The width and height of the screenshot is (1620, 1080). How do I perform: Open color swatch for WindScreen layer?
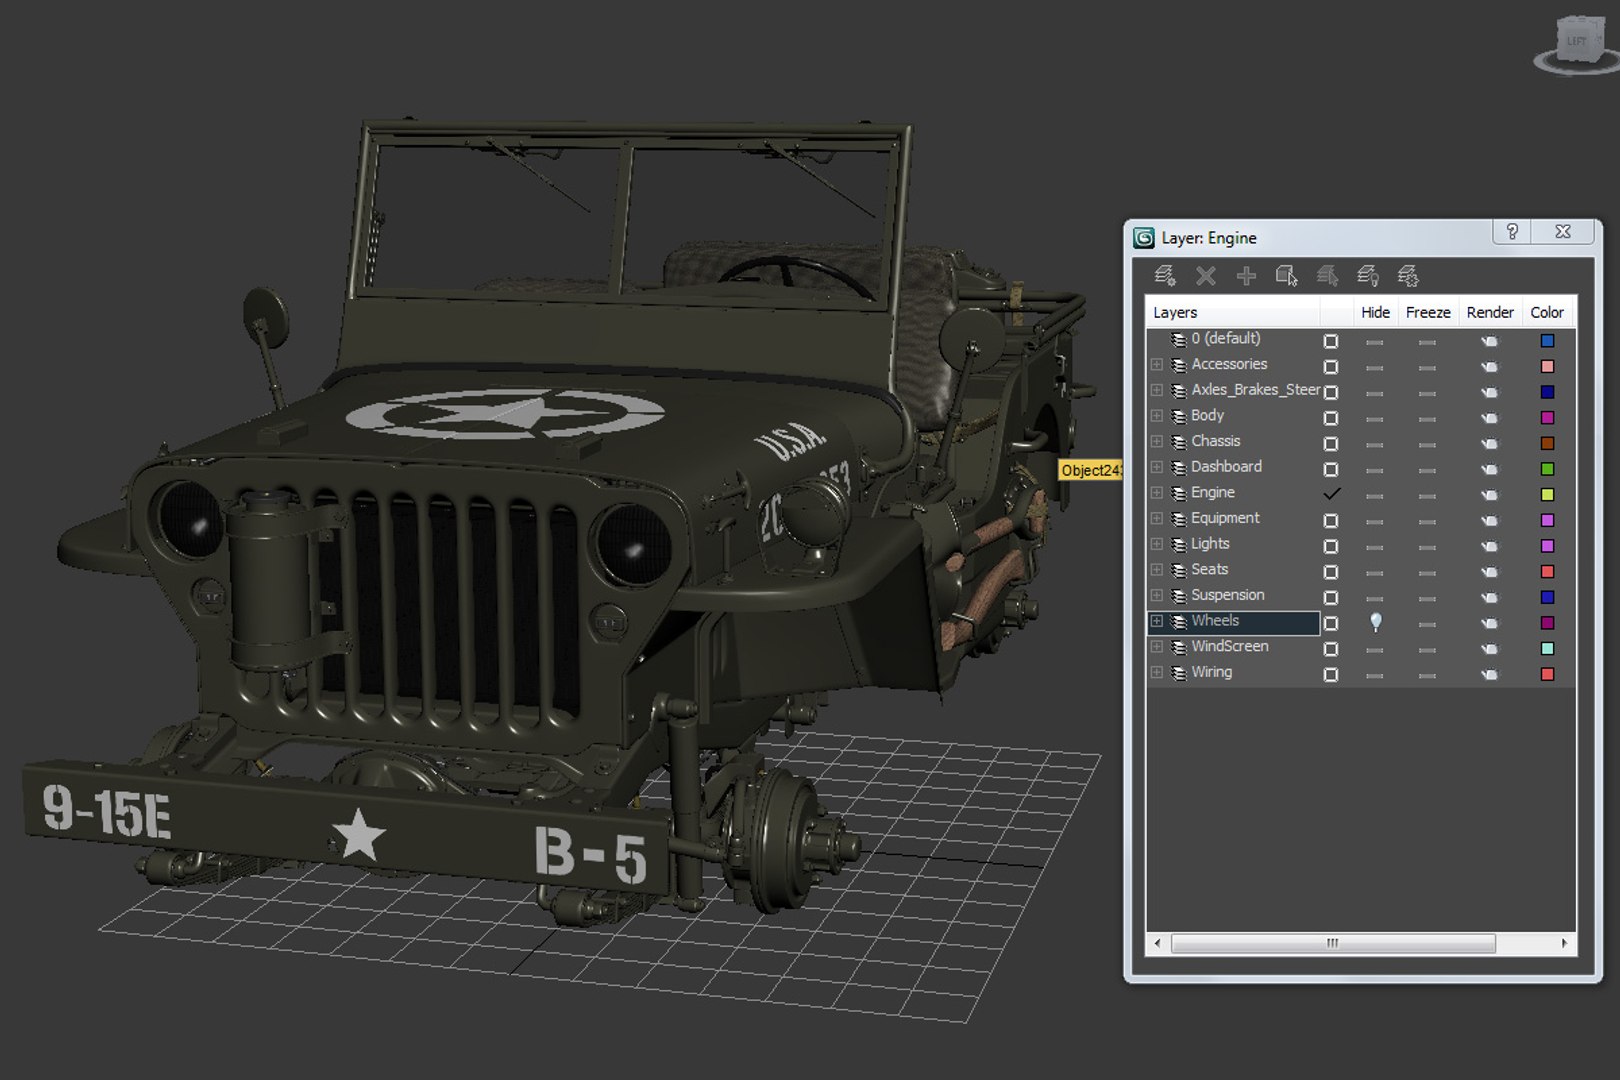(1547, 648)
